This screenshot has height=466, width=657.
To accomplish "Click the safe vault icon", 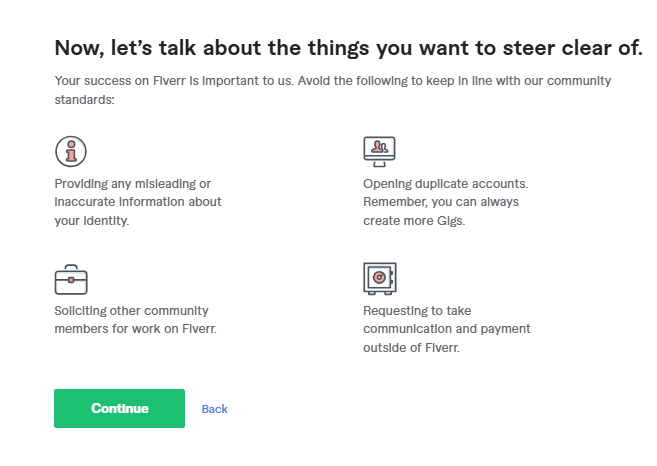I will pyautogui.click(x=379, y=279).
